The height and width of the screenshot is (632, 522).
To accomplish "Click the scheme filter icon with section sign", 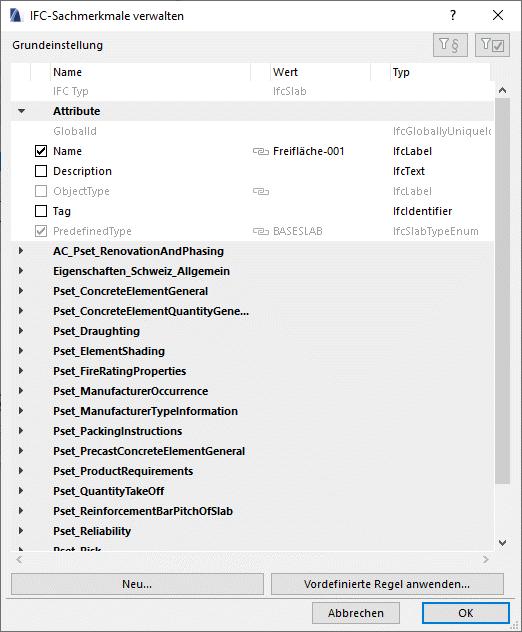I will 450,45.
